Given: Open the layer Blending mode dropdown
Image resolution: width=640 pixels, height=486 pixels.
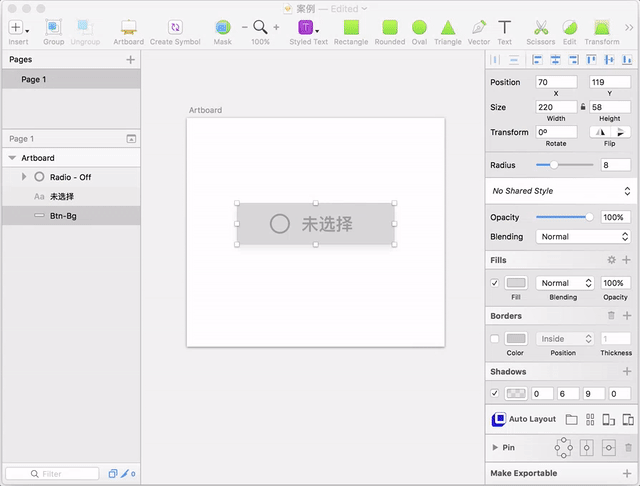Looking at the screenshot, I should (583, 237).
